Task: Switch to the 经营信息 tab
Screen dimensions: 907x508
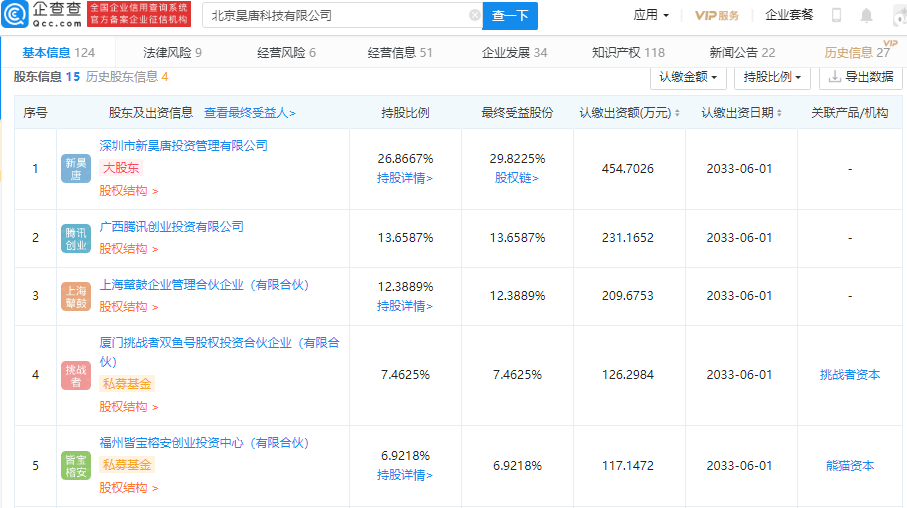Action: 400,53
